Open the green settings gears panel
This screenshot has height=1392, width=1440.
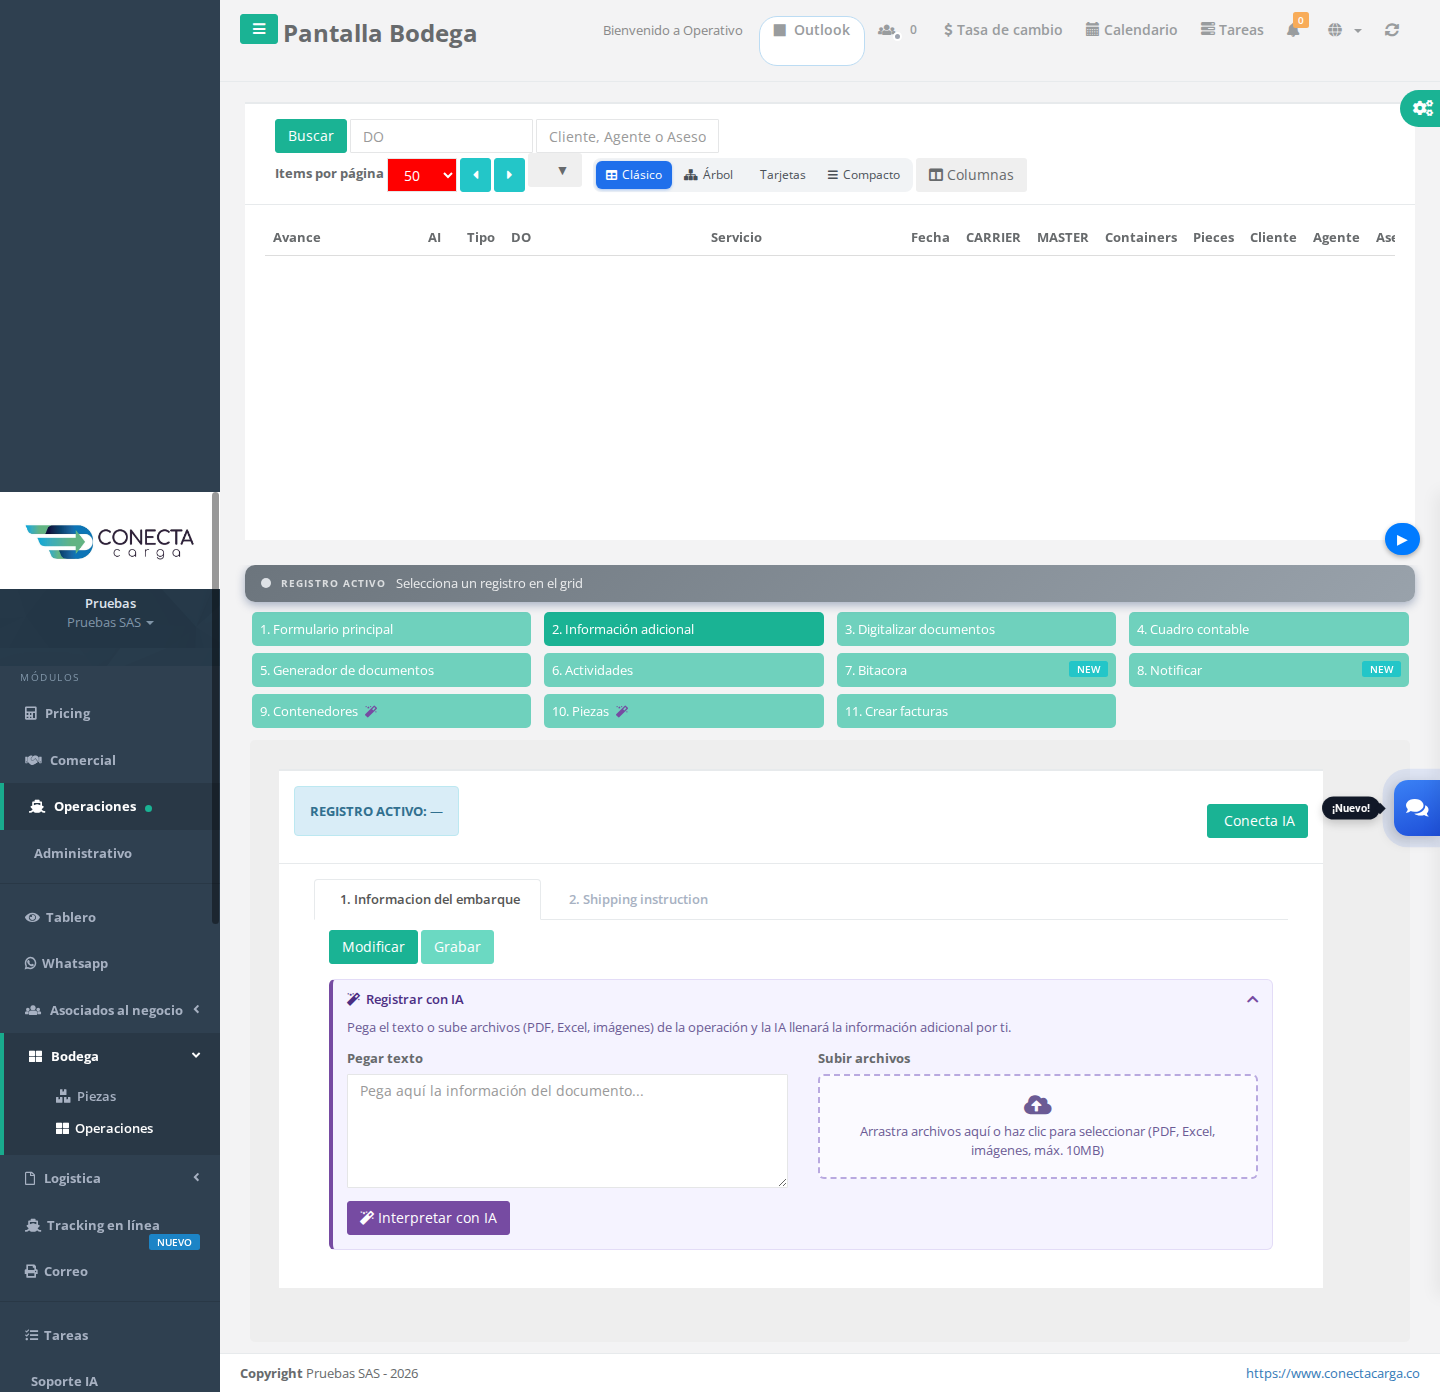[x=1421, y=108]
